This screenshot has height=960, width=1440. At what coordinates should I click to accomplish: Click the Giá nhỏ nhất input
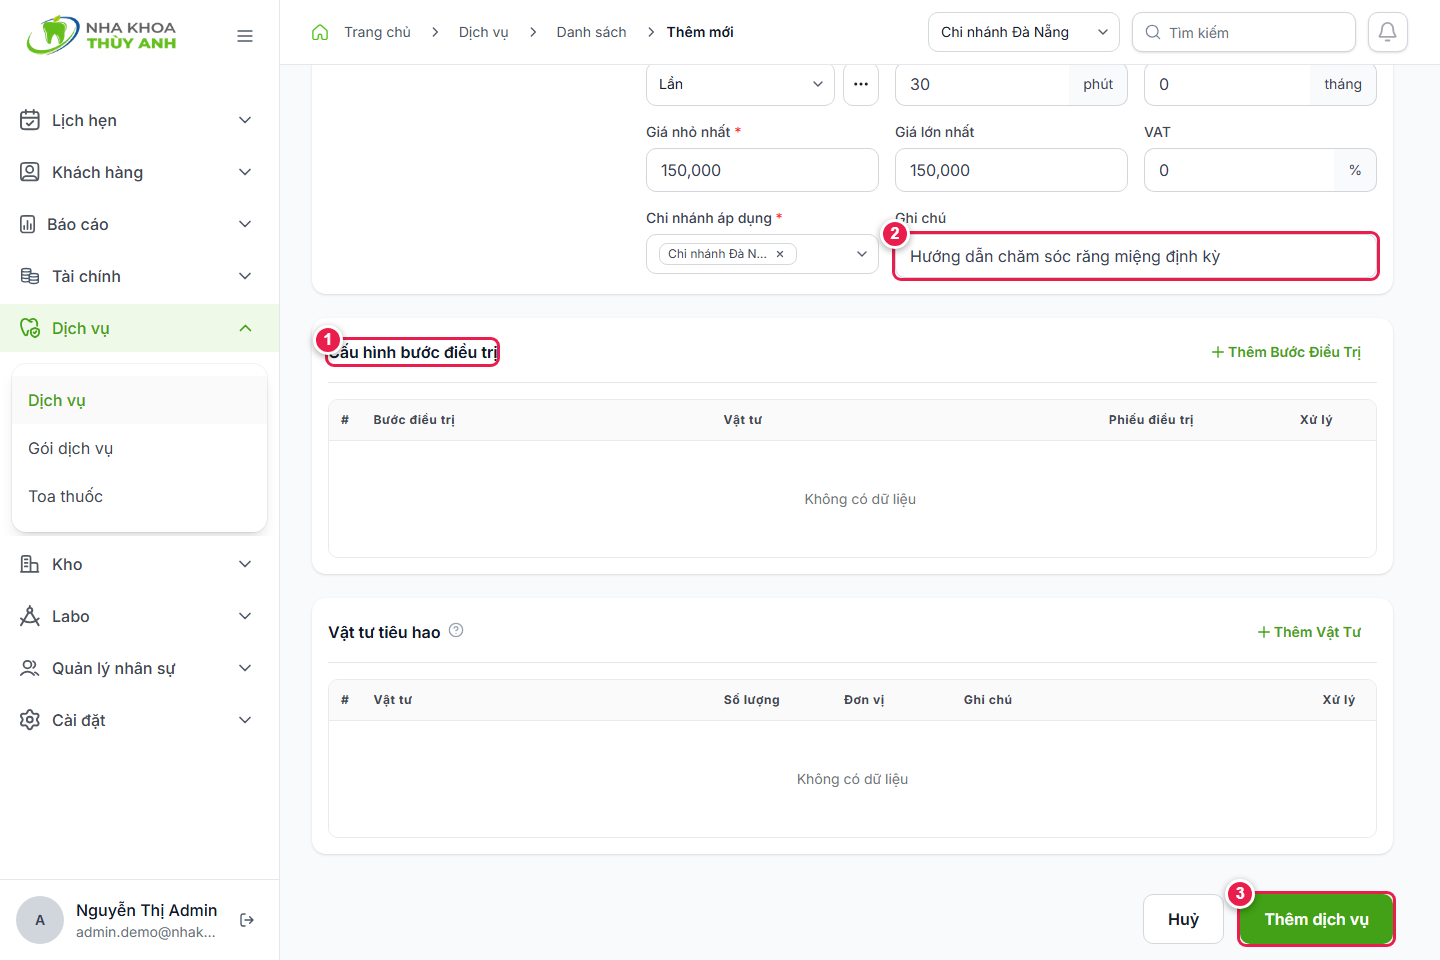coord(762,170)
